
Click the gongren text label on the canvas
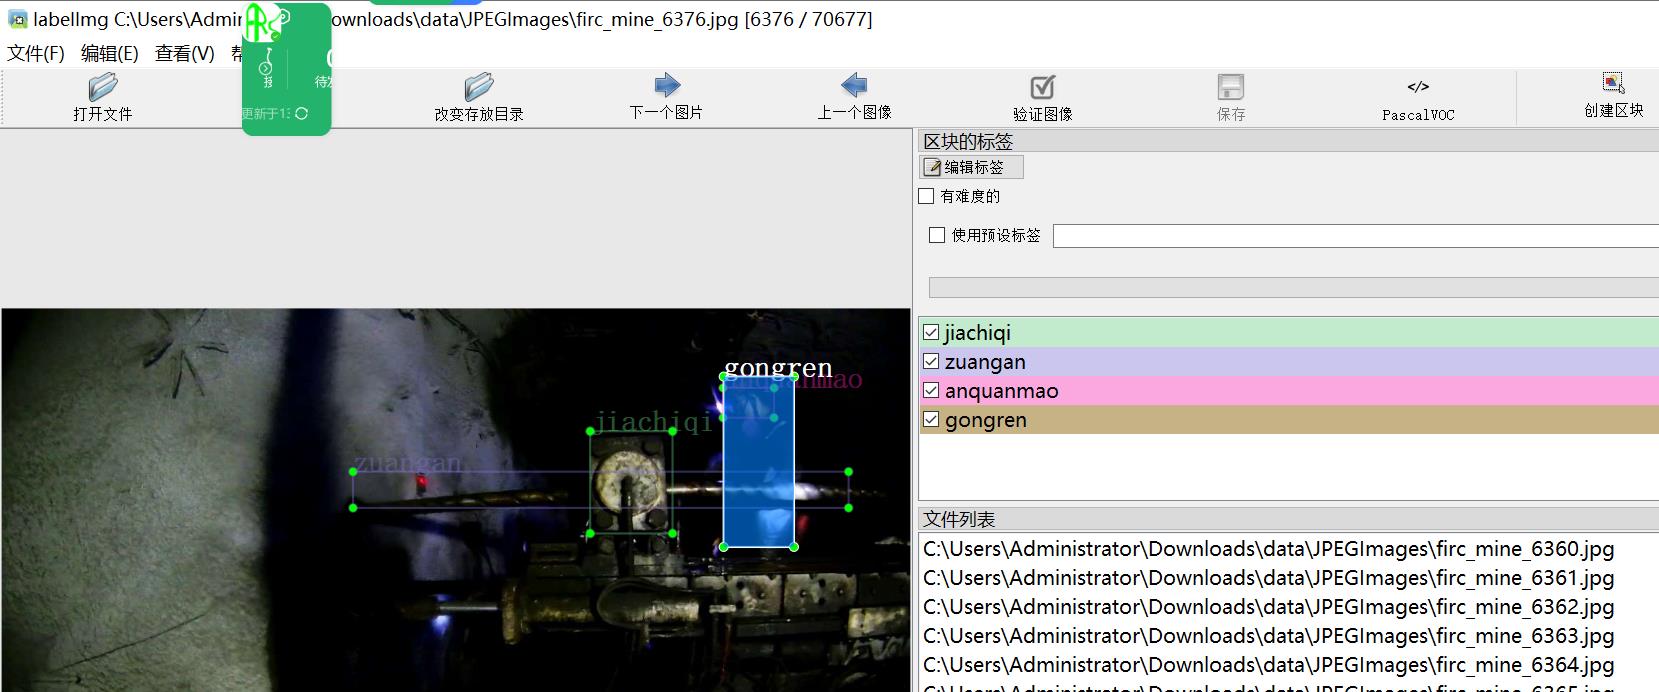778,368
